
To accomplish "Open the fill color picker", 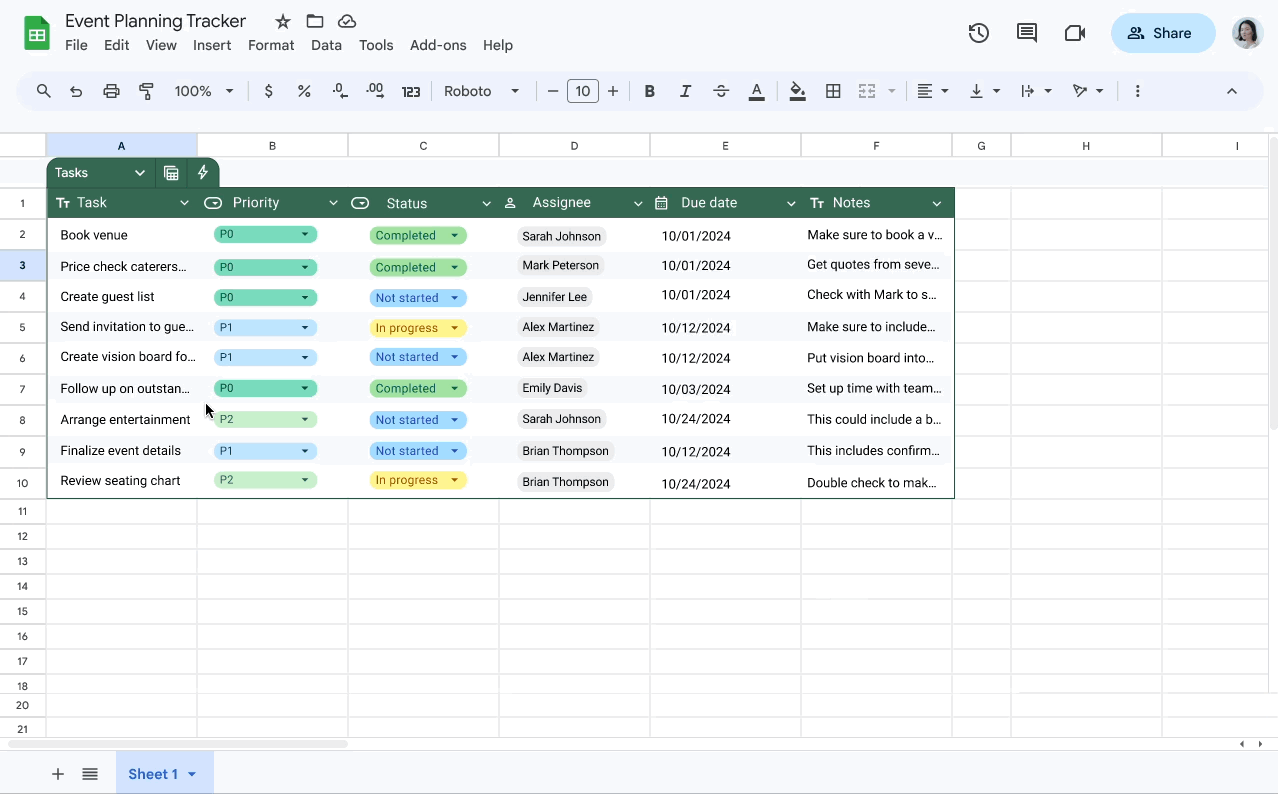I will click(x=797, y=91).
